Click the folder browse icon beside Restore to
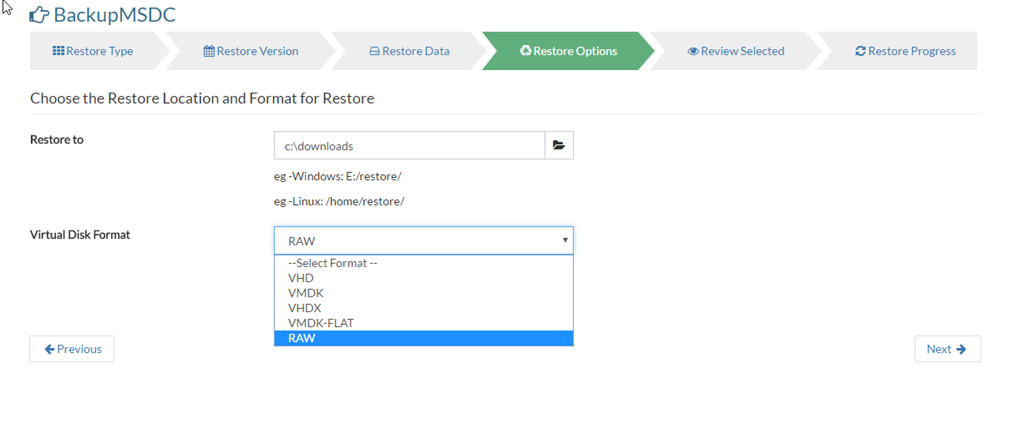This screenshot has height=429, width=1024. point(559,146)
